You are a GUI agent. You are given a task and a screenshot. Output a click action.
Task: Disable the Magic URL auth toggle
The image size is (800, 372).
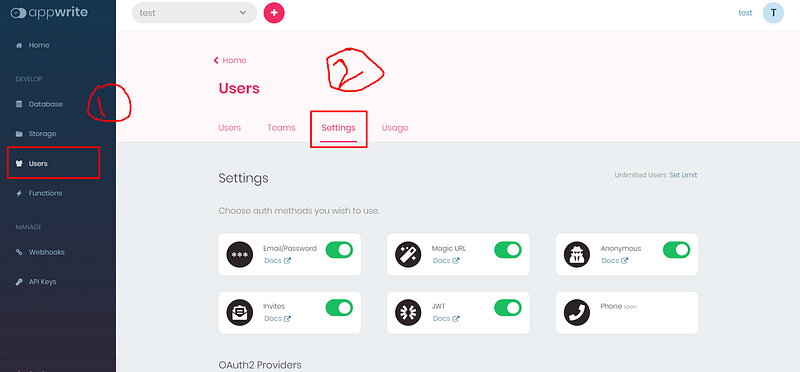pos(508,250)
